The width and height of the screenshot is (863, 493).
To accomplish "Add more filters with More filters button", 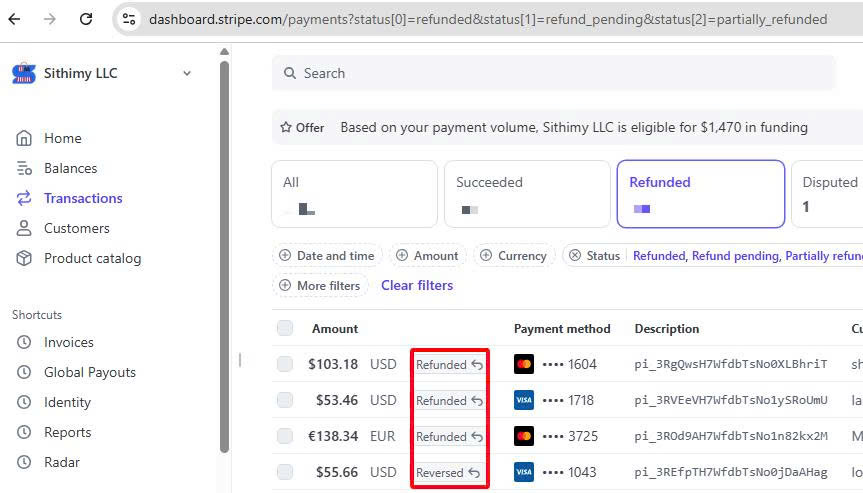I will pos(320,286).
